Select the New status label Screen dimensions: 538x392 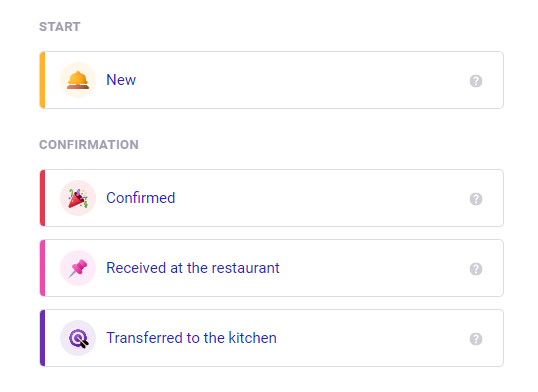(121, 80)
